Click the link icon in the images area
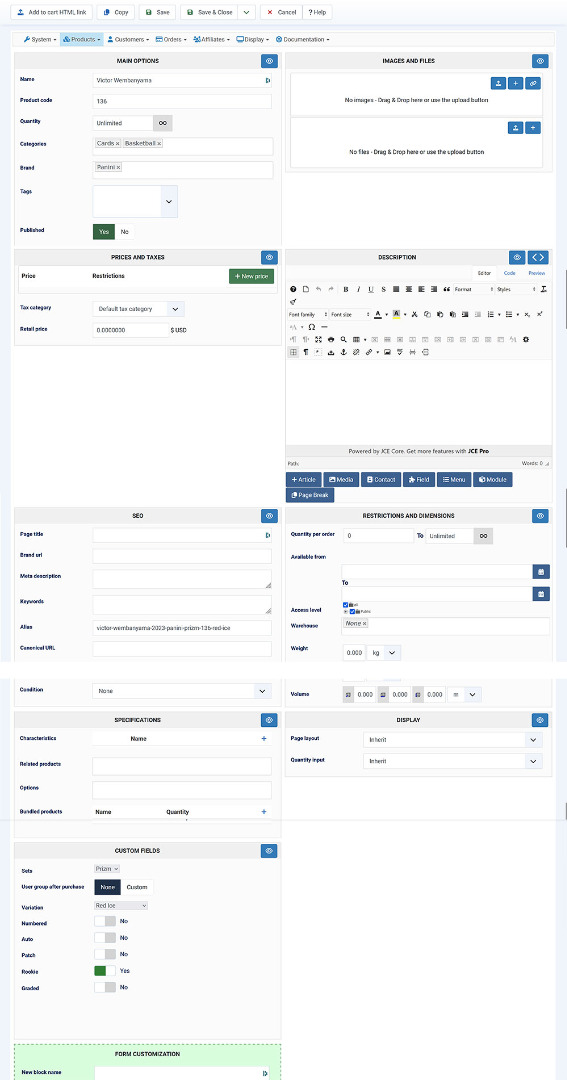The height and width of the screenshot is (1080, 567). [533, 83]
